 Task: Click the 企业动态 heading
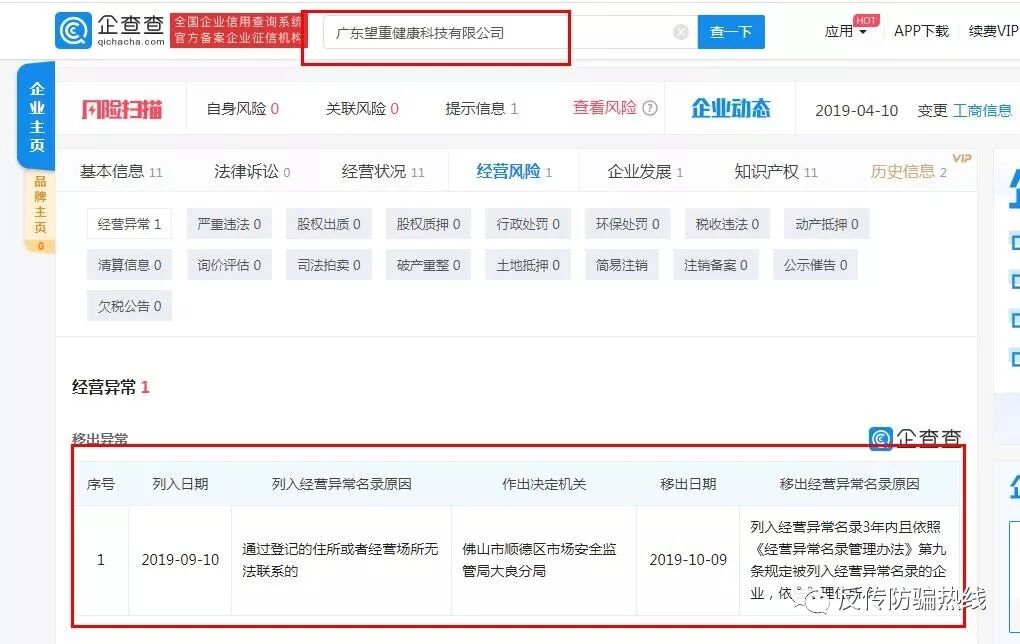coord(731,108)
